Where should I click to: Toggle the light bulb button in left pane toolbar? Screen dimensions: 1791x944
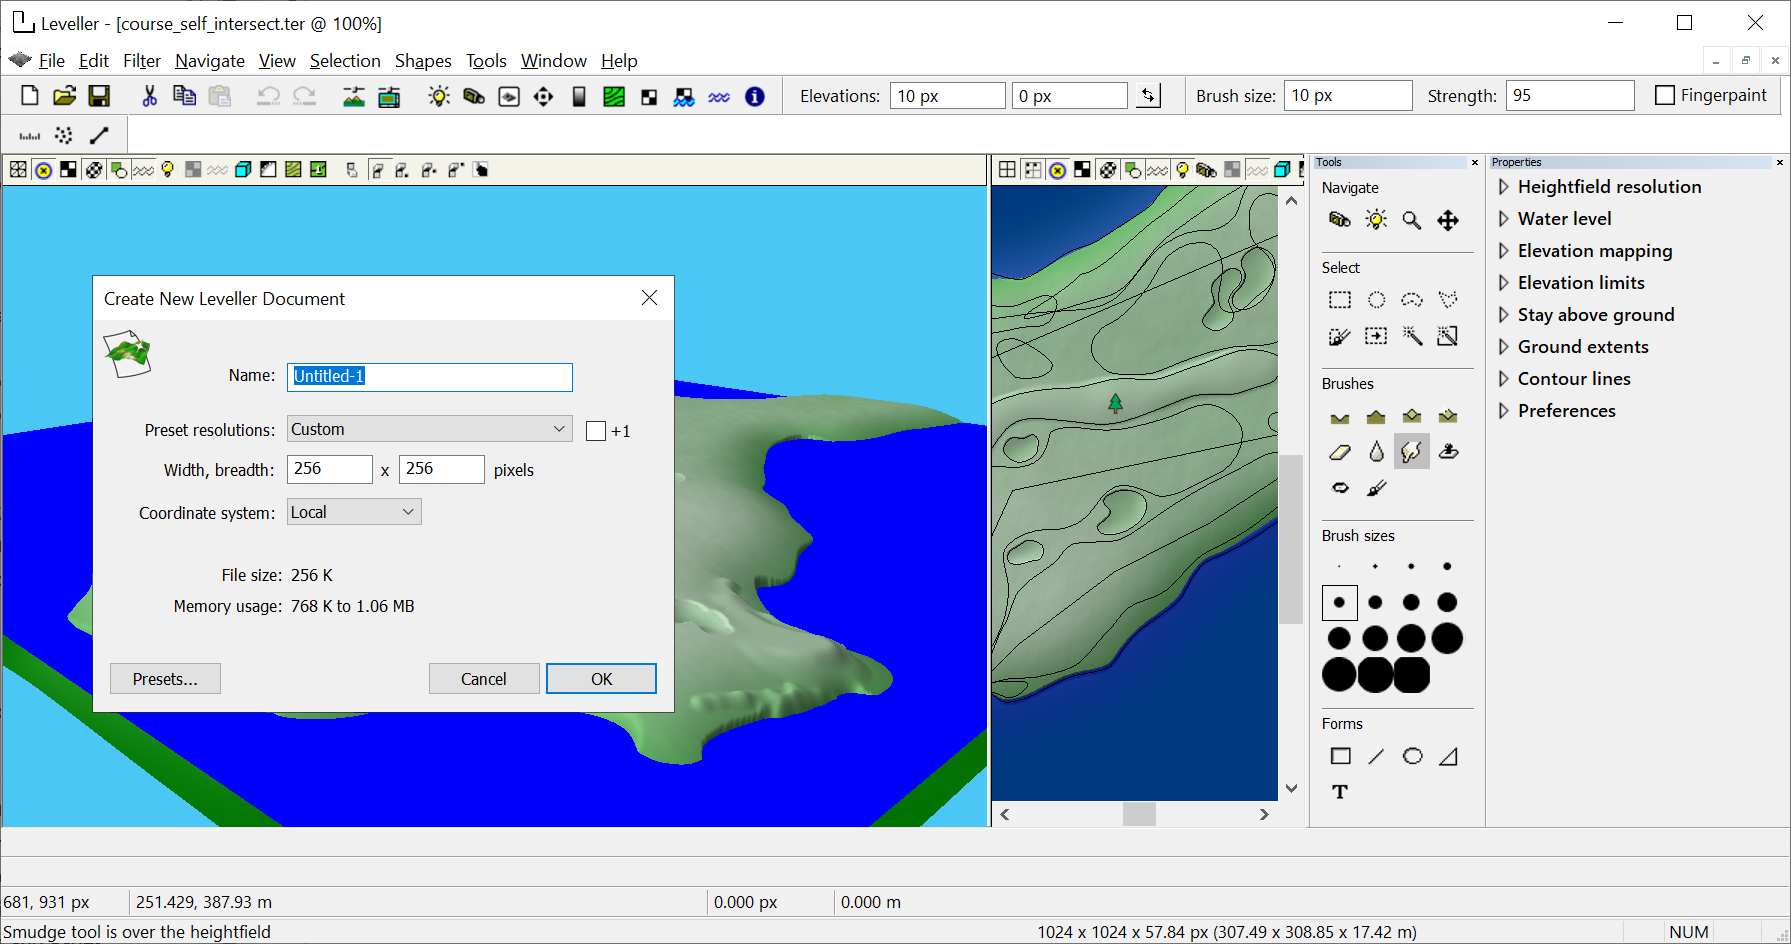tap(168, 170)
